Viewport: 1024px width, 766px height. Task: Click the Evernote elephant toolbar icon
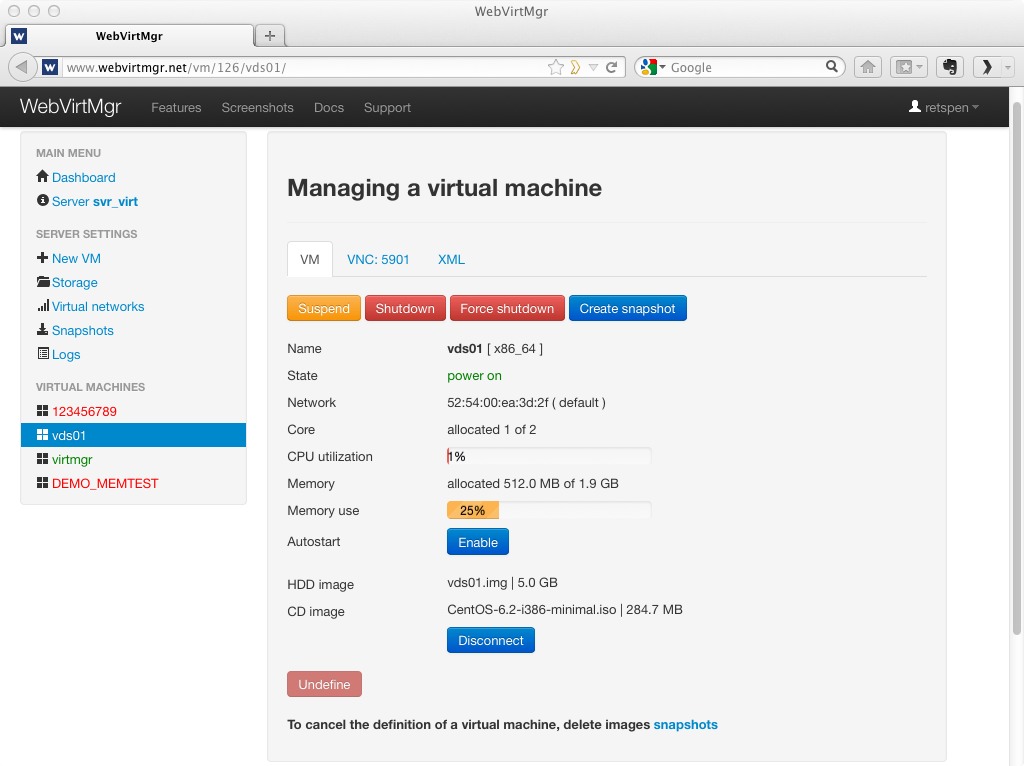pos(950,67)
